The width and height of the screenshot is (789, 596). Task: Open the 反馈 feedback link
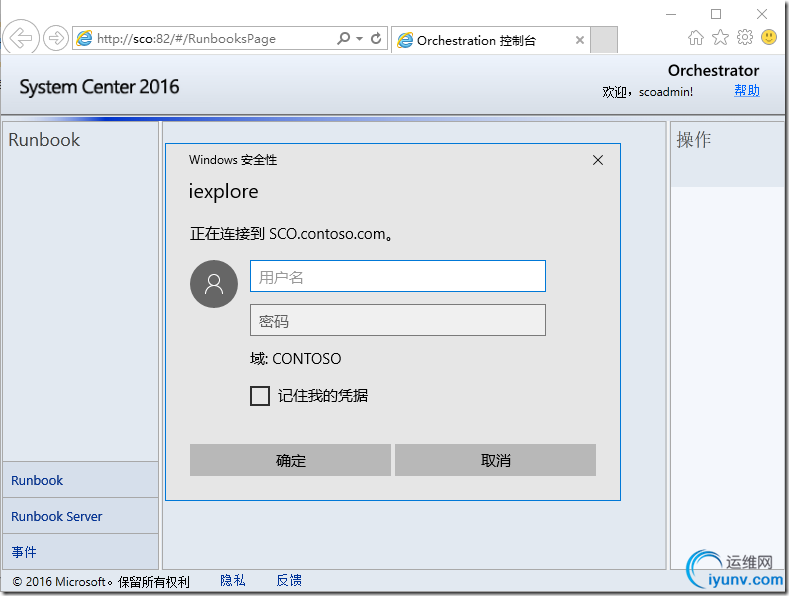pos(289,581)
